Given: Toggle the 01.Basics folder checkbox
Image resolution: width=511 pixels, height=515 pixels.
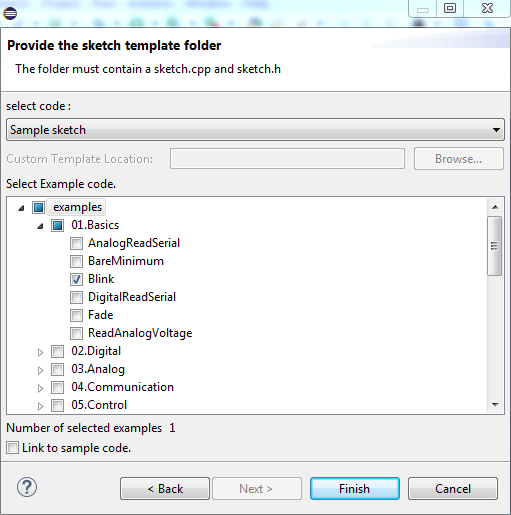Looking at the screenshot, I should tap(57, 225).
